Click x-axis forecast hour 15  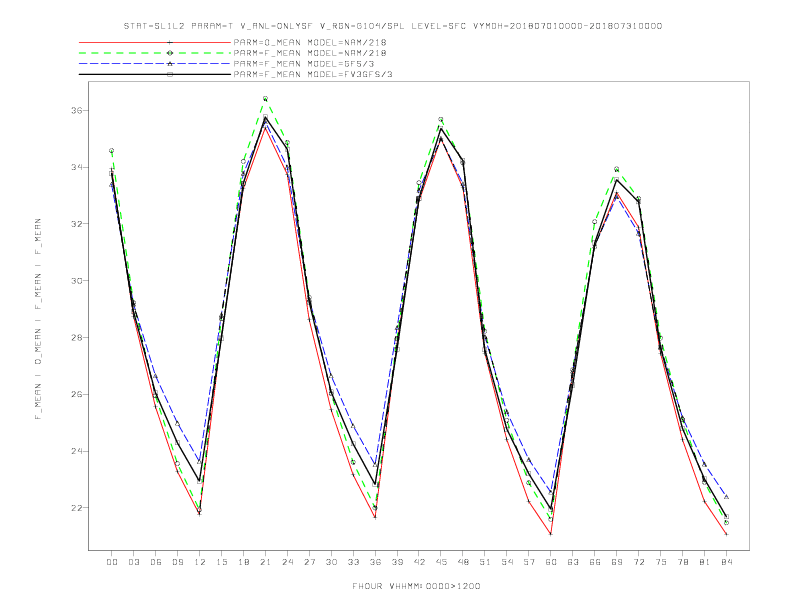(x=221, y=562)
